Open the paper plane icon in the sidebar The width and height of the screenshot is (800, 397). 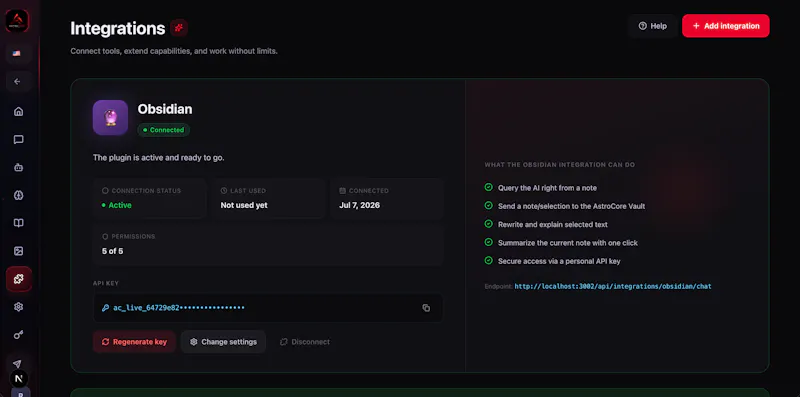click(17, 364)
